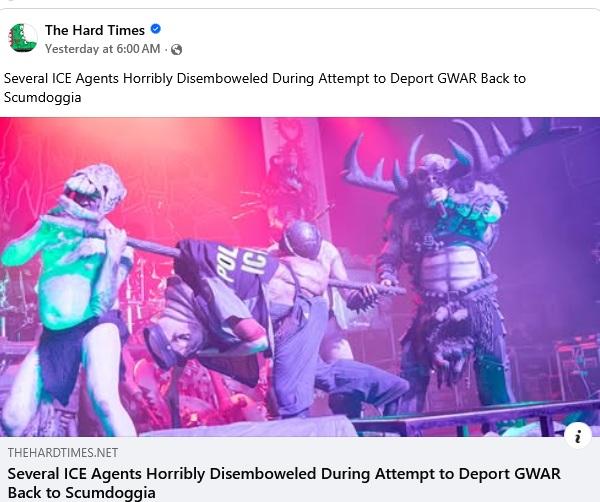Click the blue verified badge
600x502 pixels.
pos(155,29)
